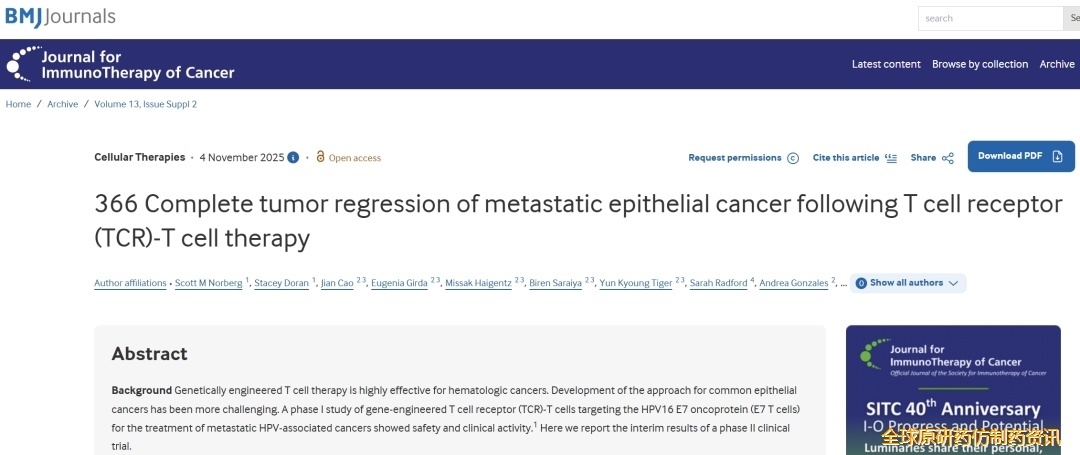Open Scott M Norberg author link
The image size is (1080, 455).
pyautogui.click(x=208, y=283)
